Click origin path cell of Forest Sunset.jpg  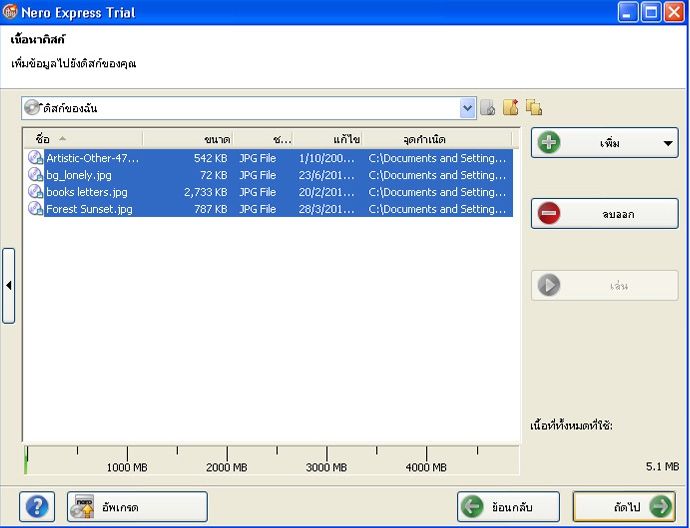click(x=437, y=209)
